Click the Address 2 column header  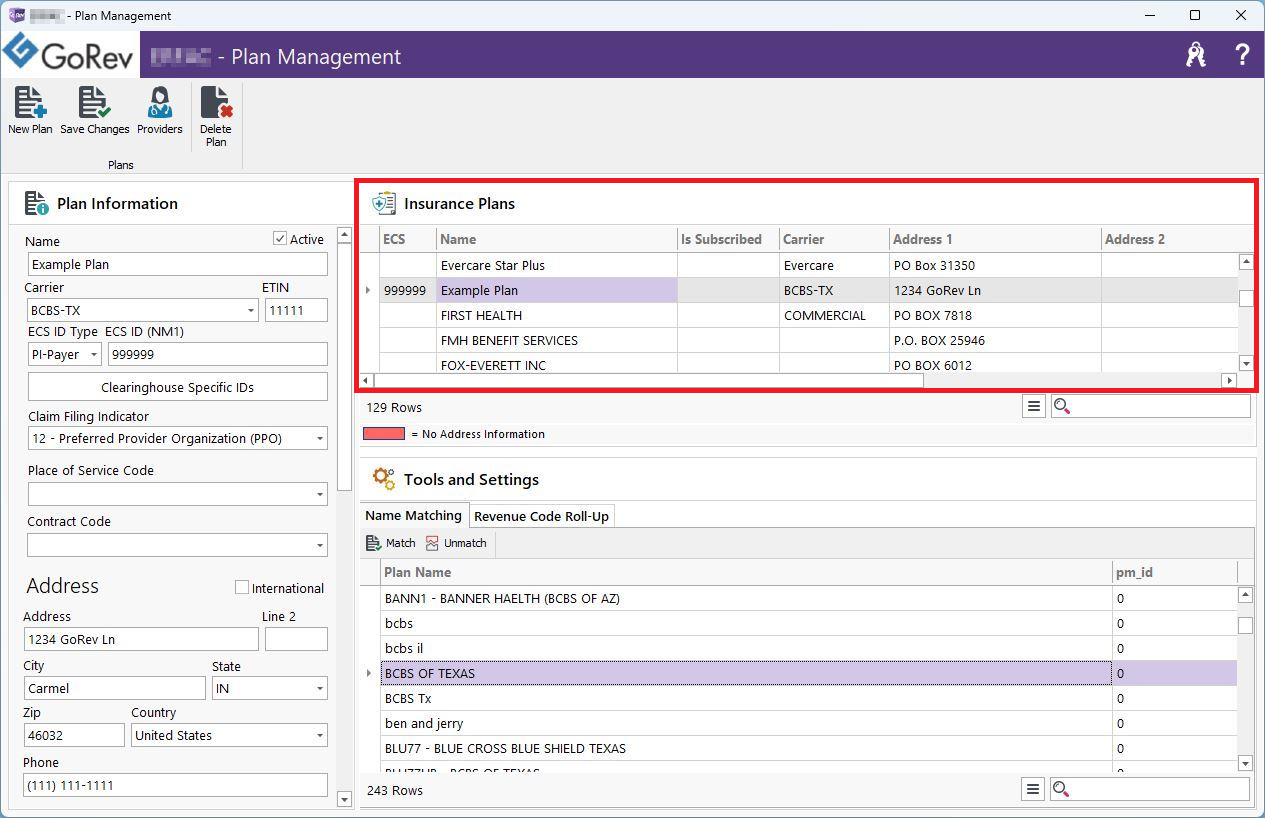pyautogui.click(x=1170, y=239)
